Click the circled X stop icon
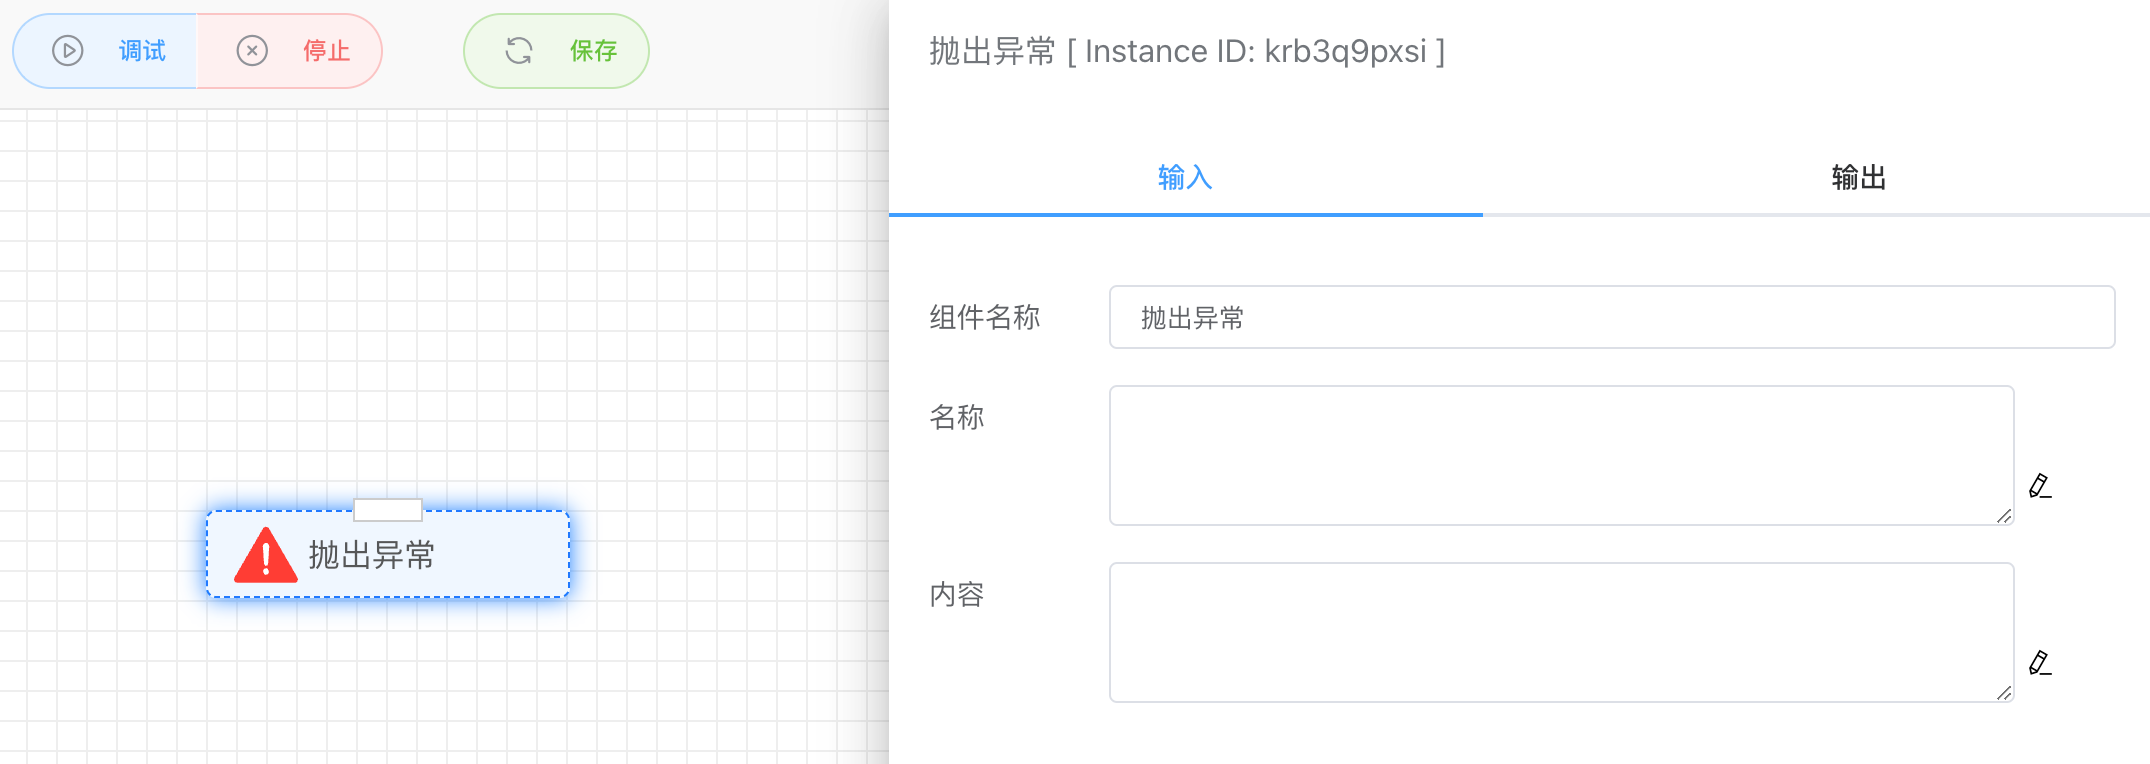2150x764 pixels. pyautogui.click(x=252, y=51)
